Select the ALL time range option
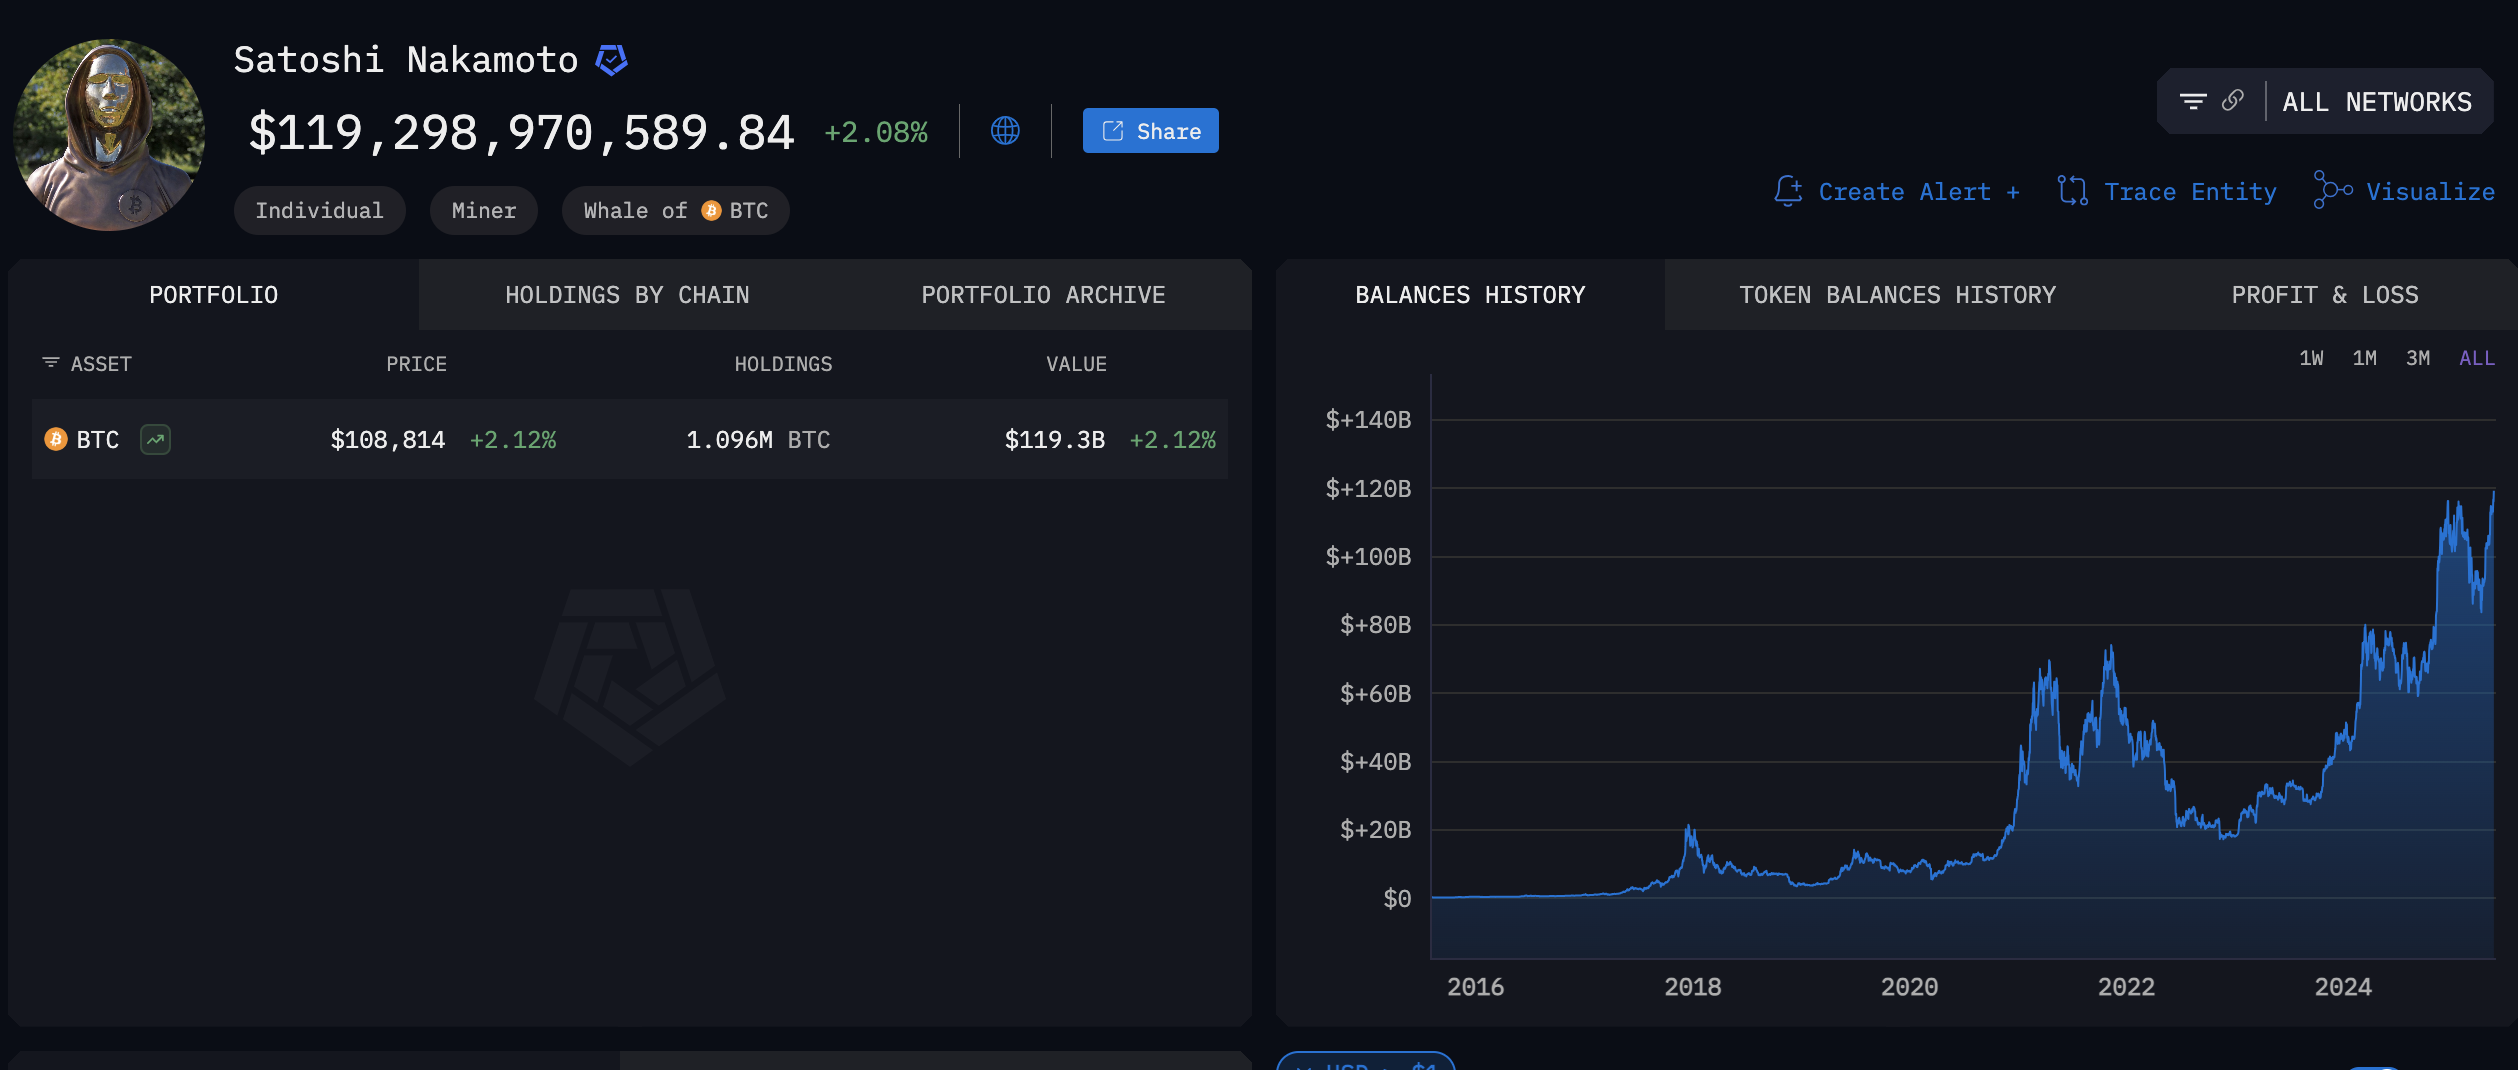 (2476, 358)
